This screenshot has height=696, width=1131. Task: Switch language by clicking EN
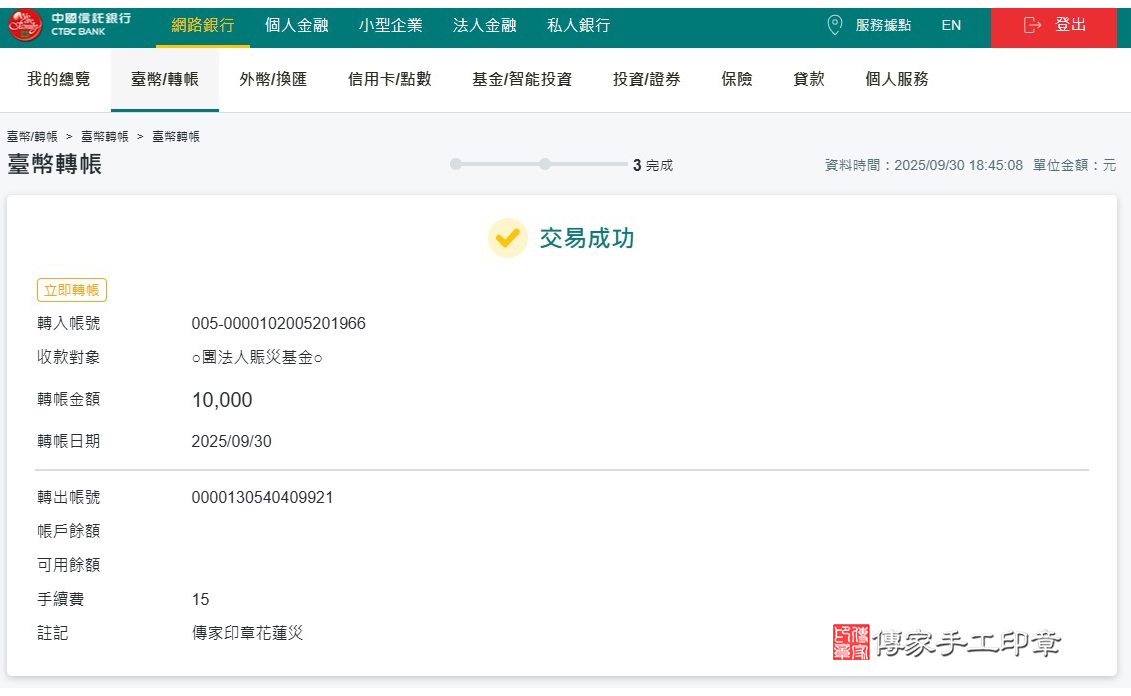(951, 27)
